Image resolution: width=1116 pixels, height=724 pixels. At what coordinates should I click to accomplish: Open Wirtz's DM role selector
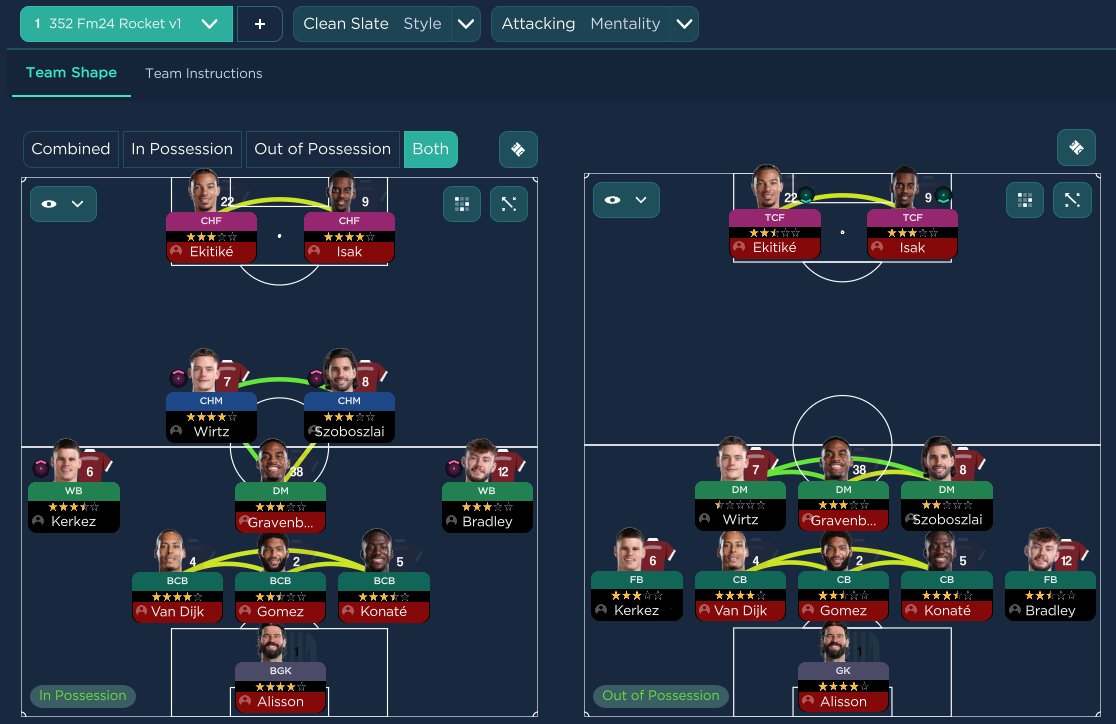(740, 489)
